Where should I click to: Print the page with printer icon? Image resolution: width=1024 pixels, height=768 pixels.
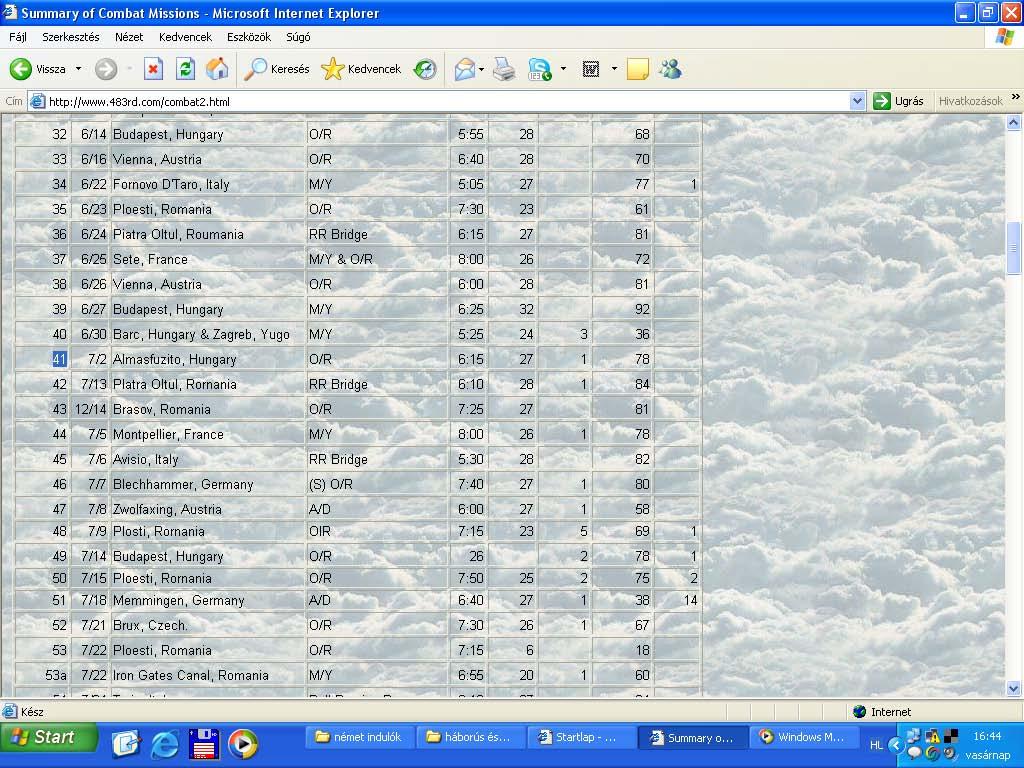(x=504, y=69)
